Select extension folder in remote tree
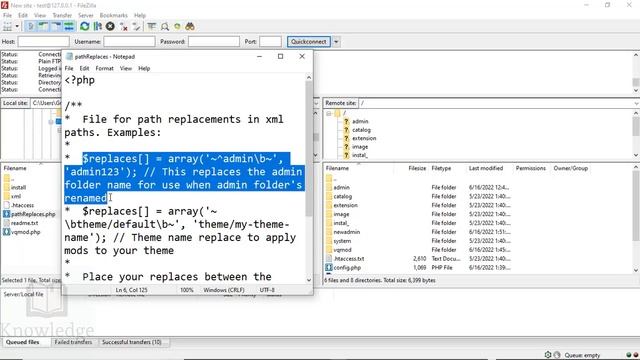The width and height of the screenshot is (640, 360). (x=364, y=138)
